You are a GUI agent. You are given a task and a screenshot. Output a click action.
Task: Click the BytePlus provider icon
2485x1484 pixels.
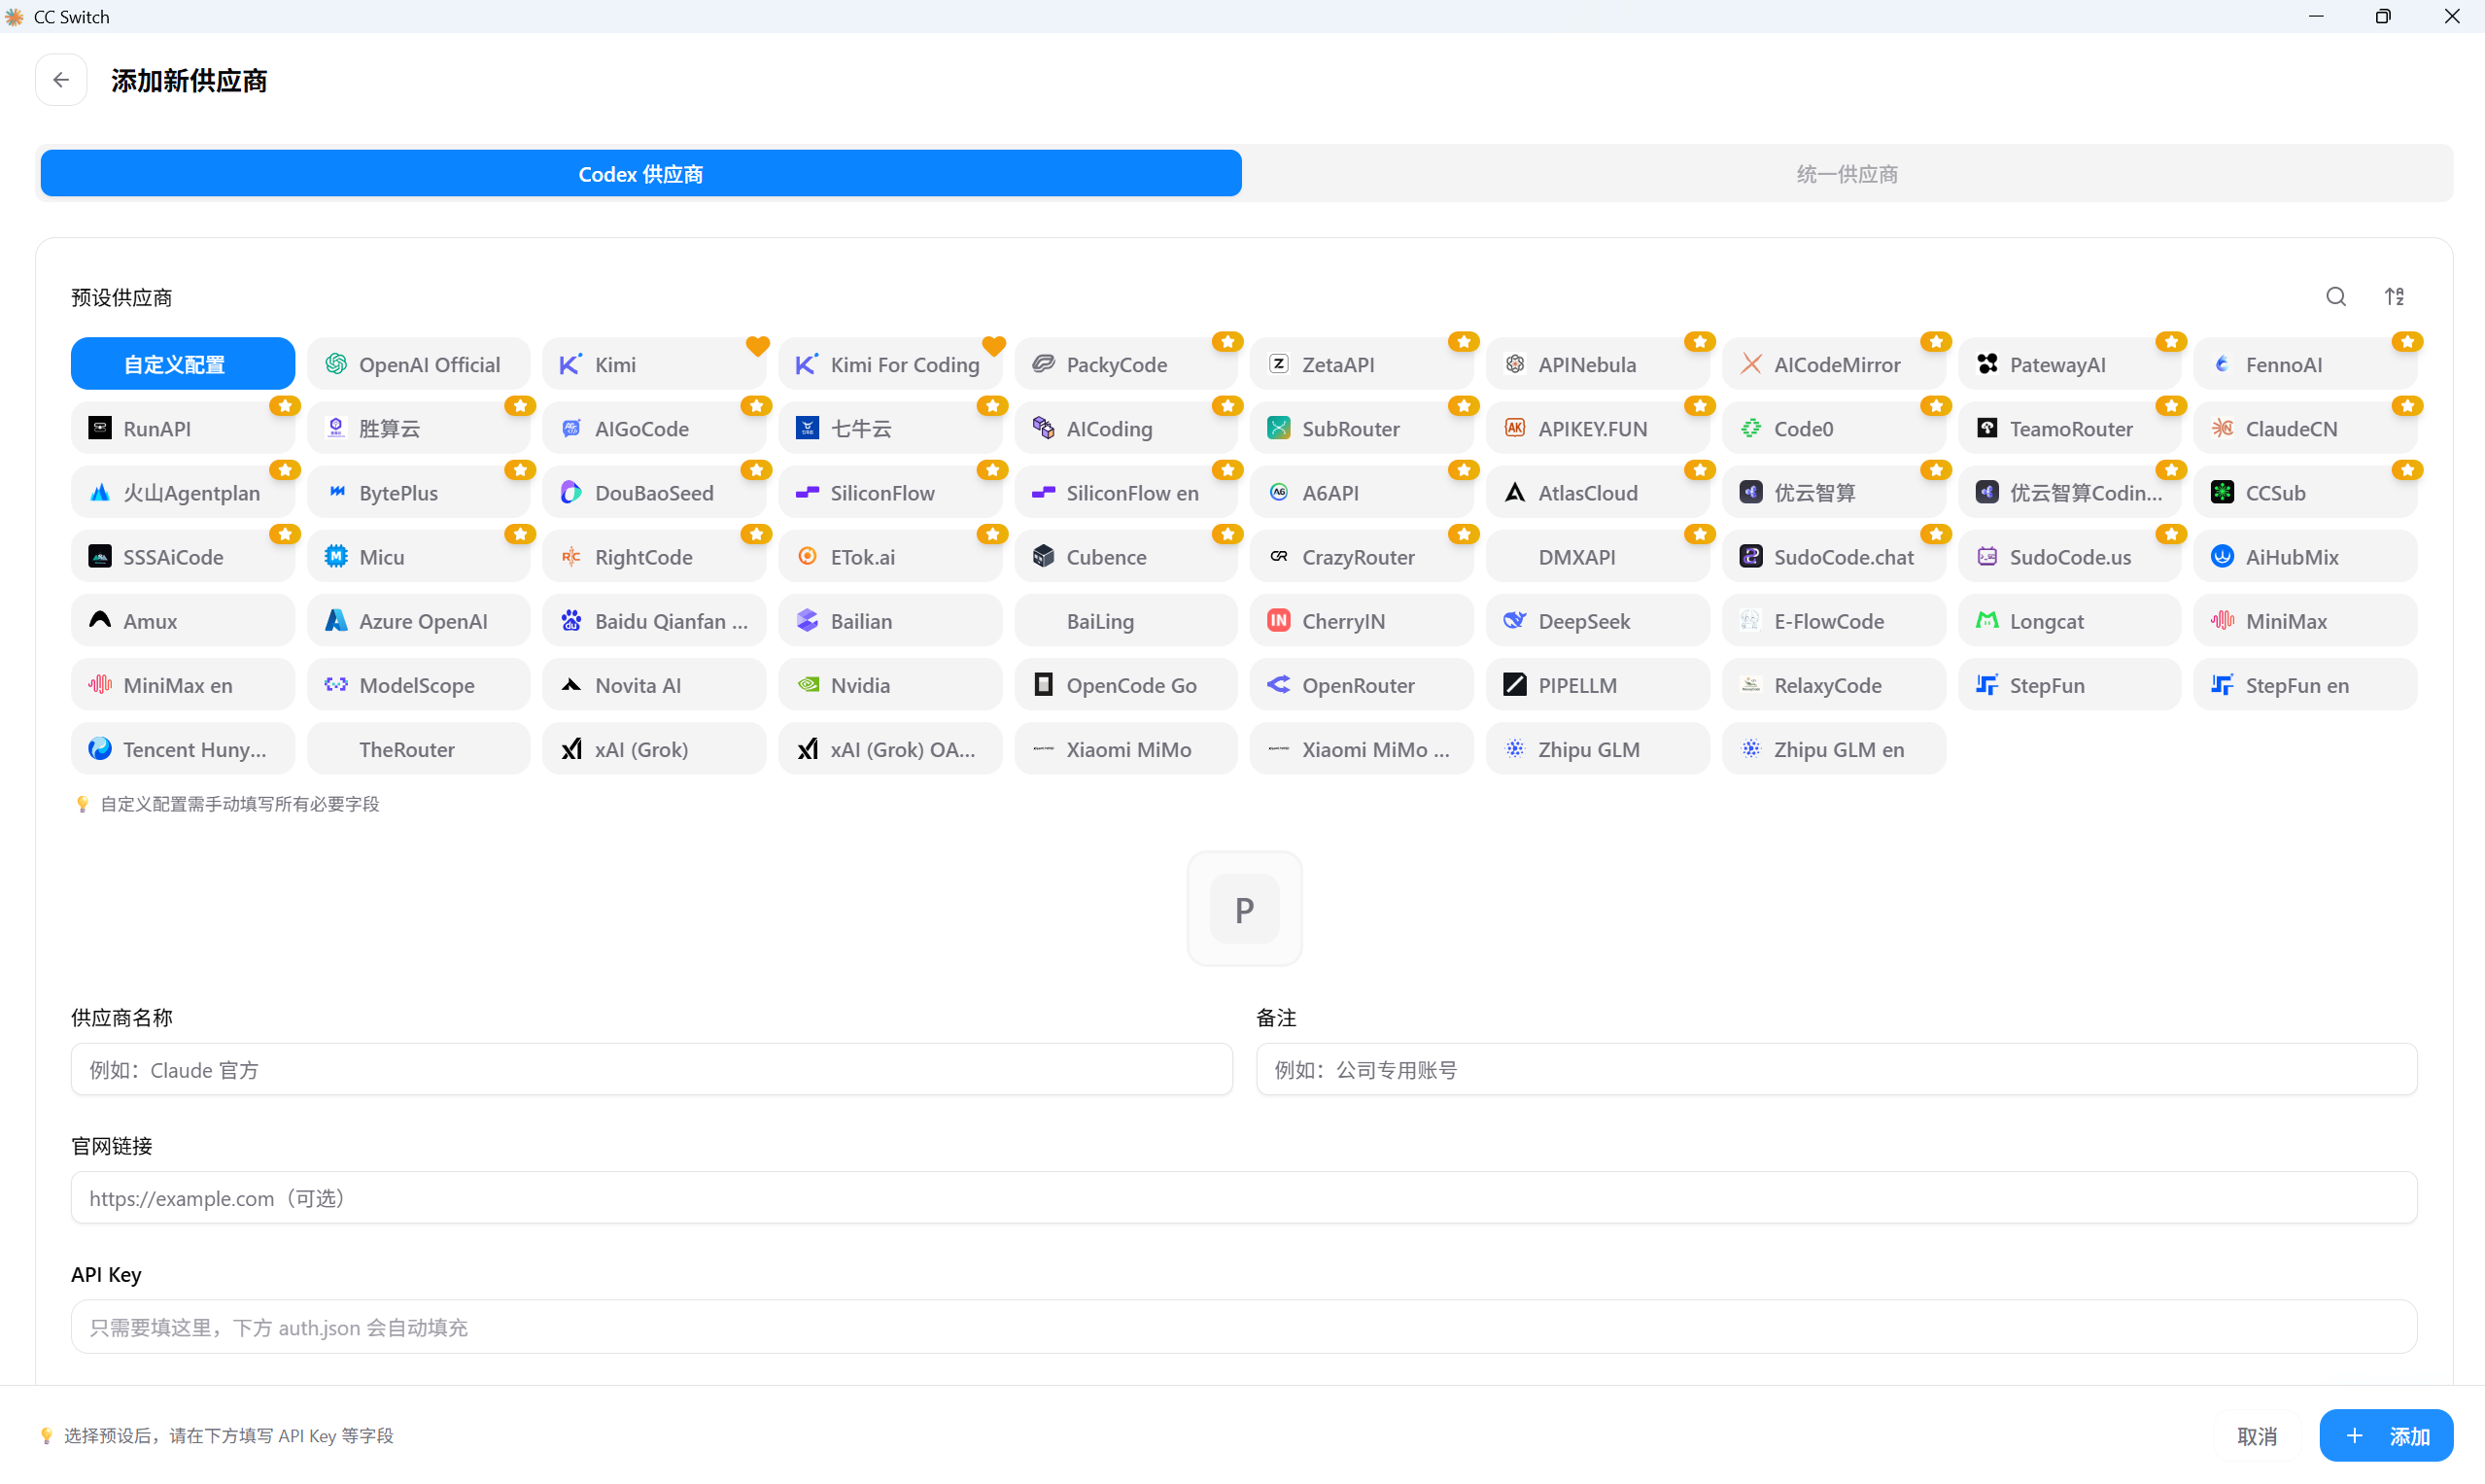tap(336, 492)
